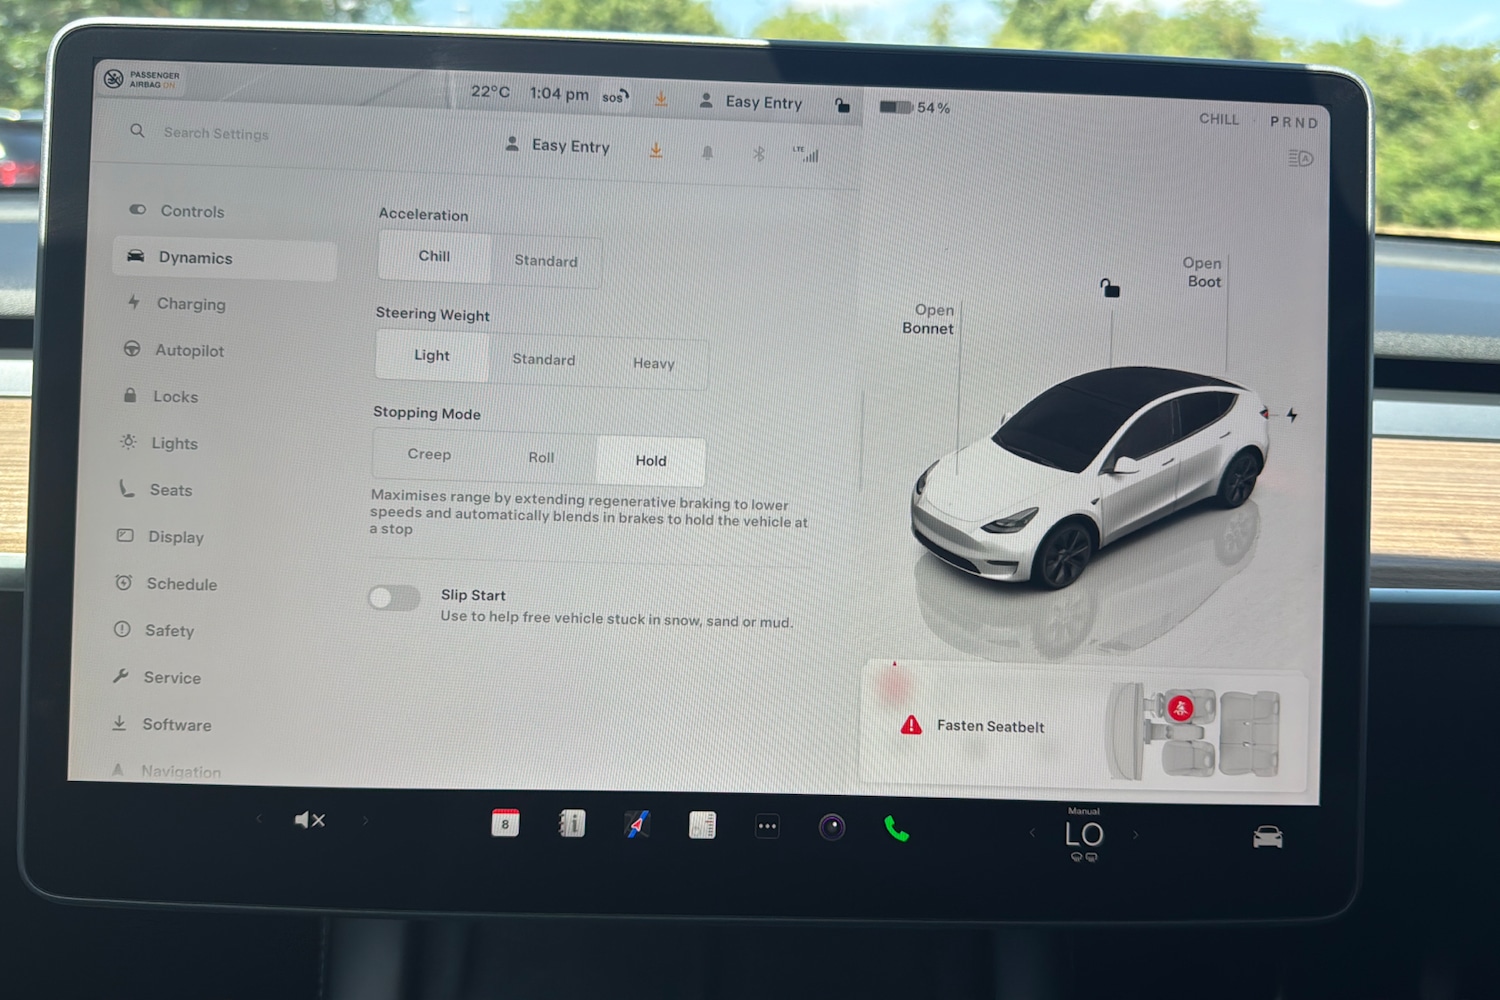Open notifications bell icon
This screenshot has width=1500, height=1000.
707,152
